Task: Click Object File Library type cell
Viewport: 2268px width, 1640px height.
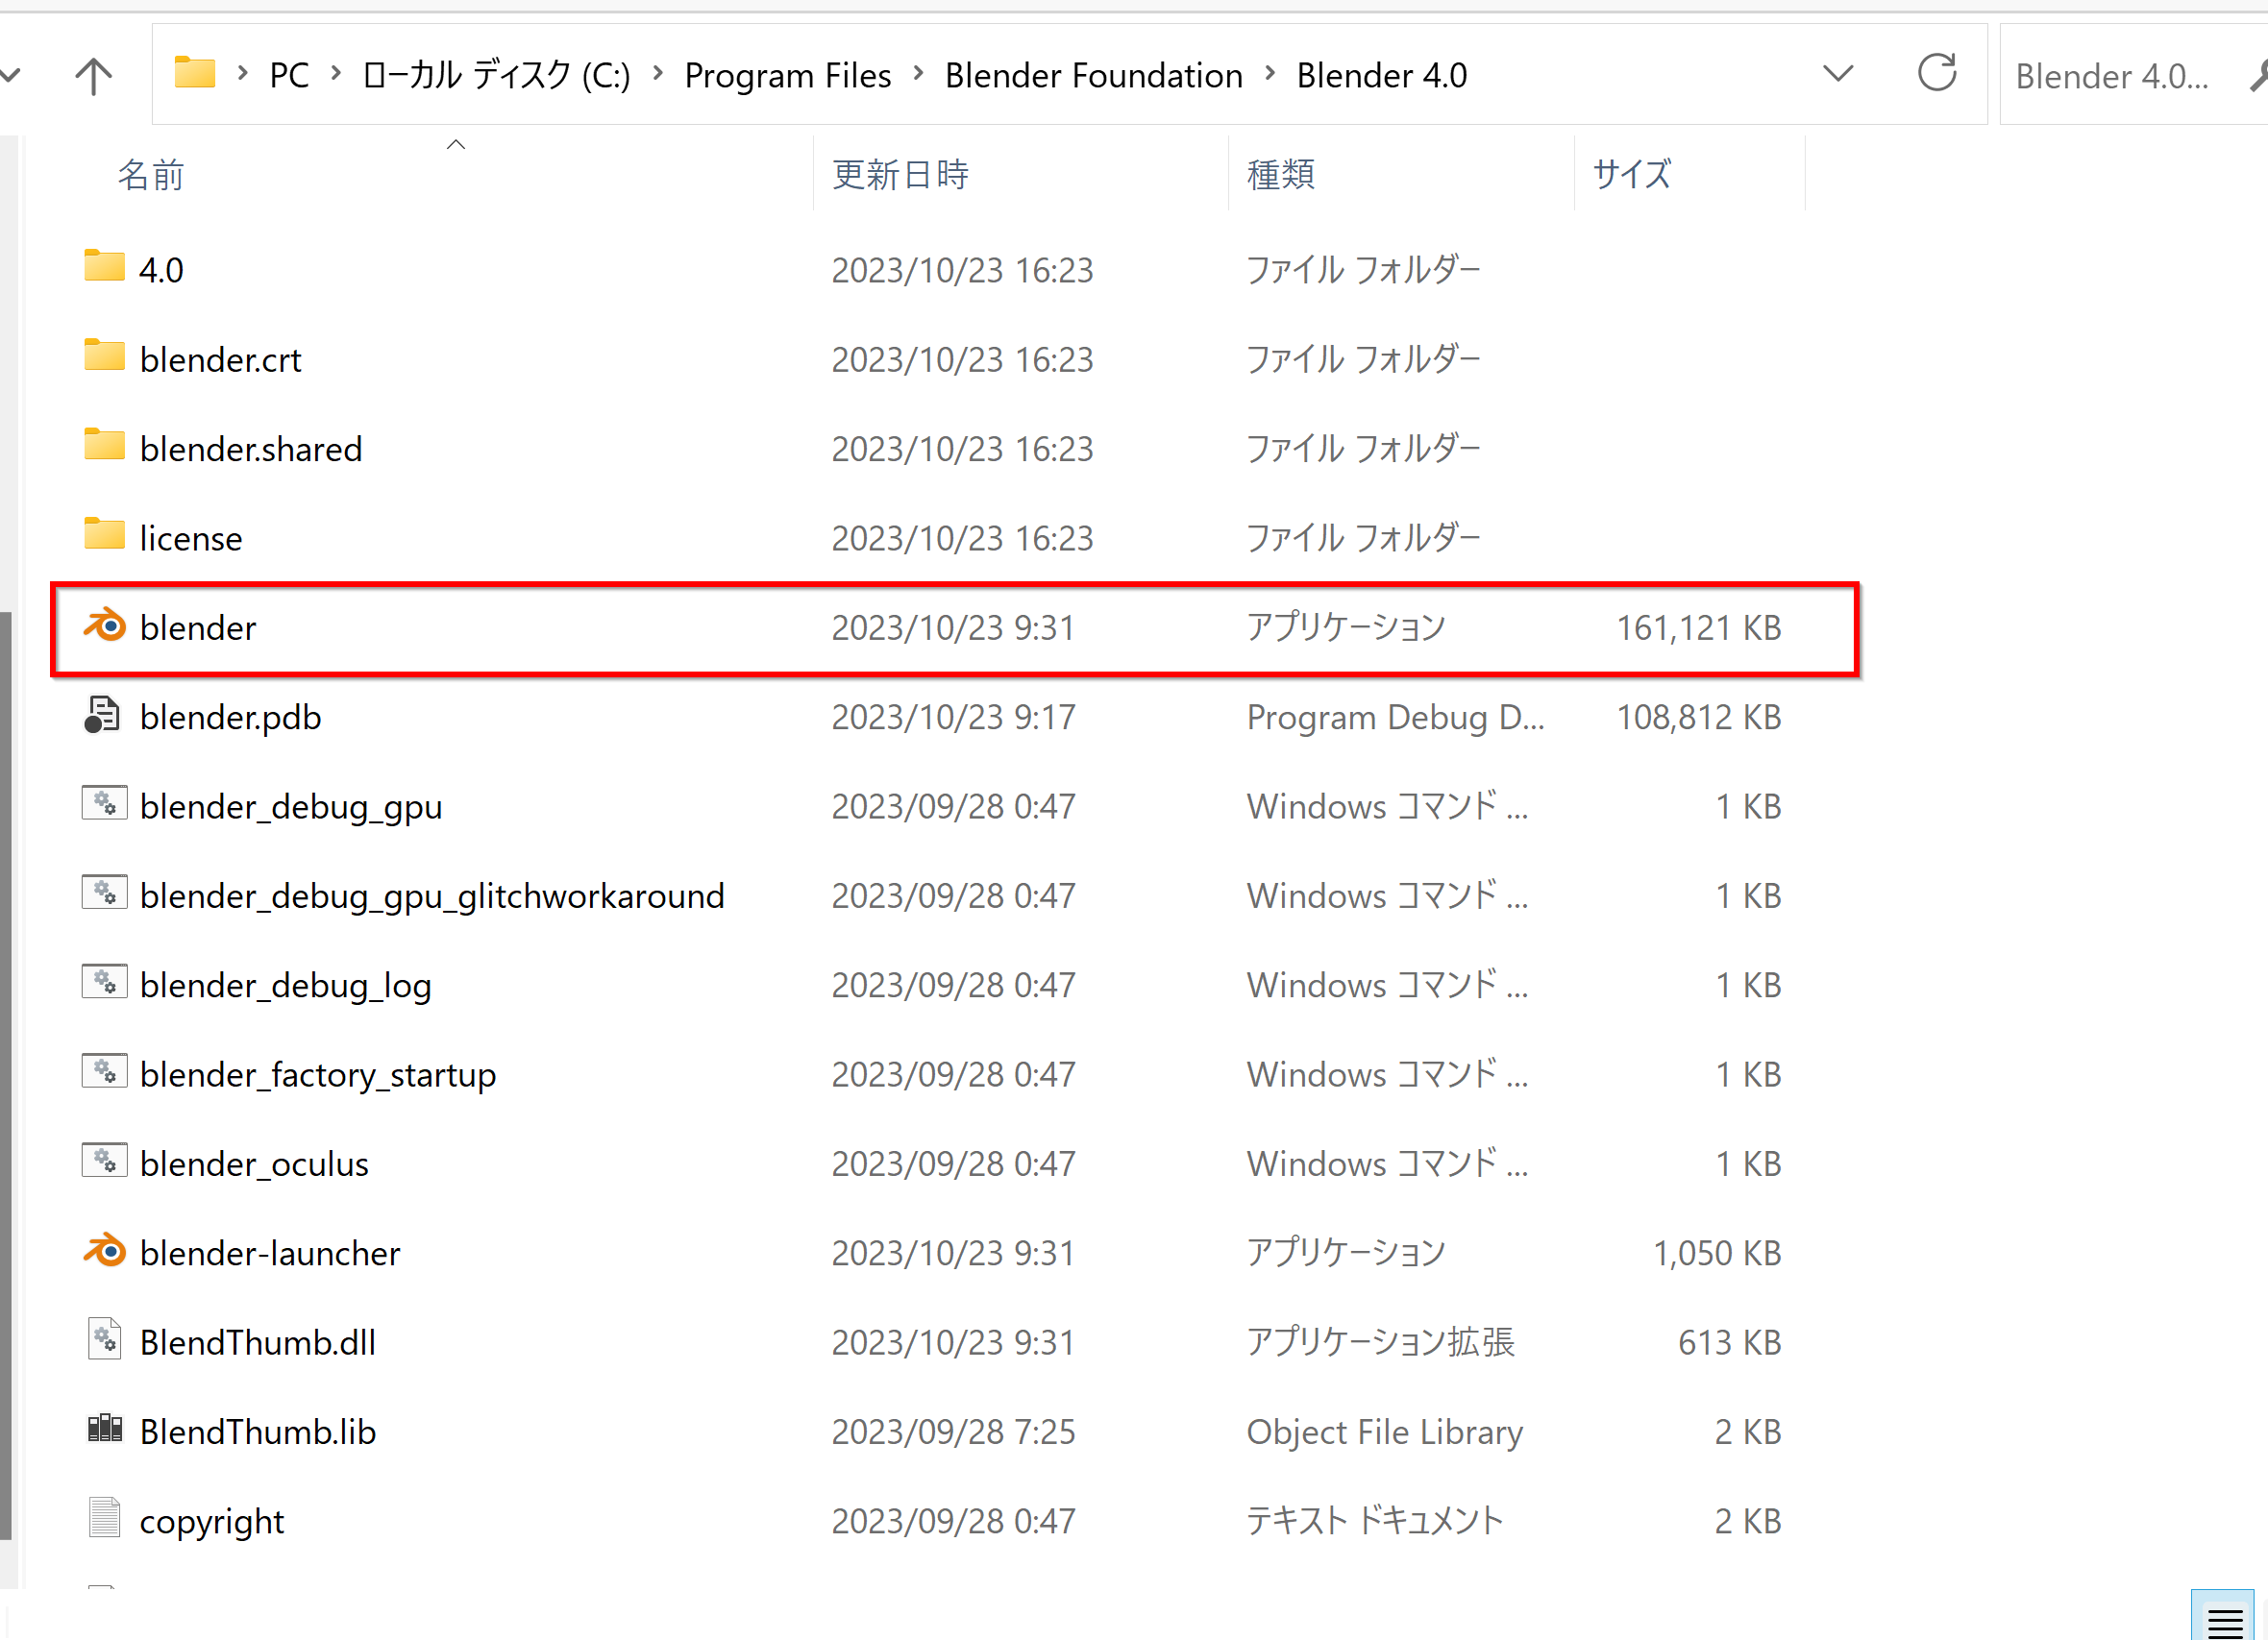Action: [1384, 1432]
